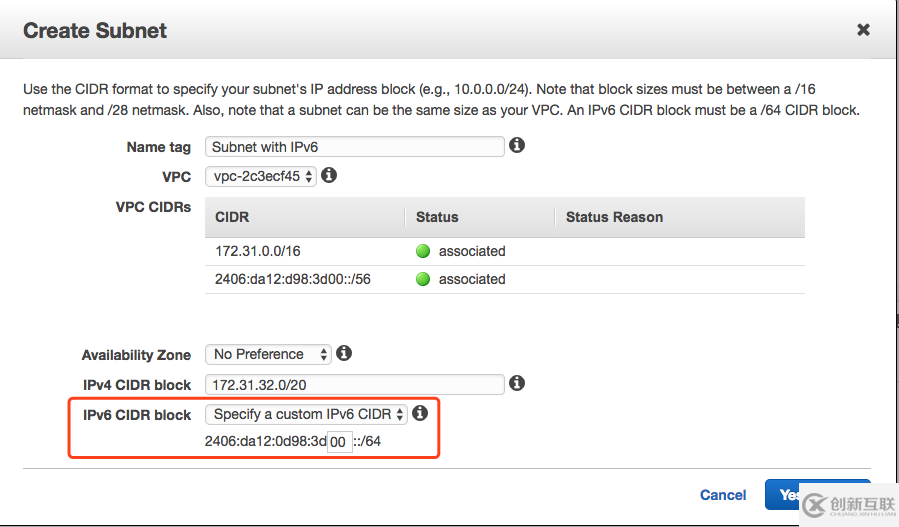The height and width of the screenshot is (527, 899).
Task: Click the info icon beside Availability Zone
Action: click(x=344, y=353)
